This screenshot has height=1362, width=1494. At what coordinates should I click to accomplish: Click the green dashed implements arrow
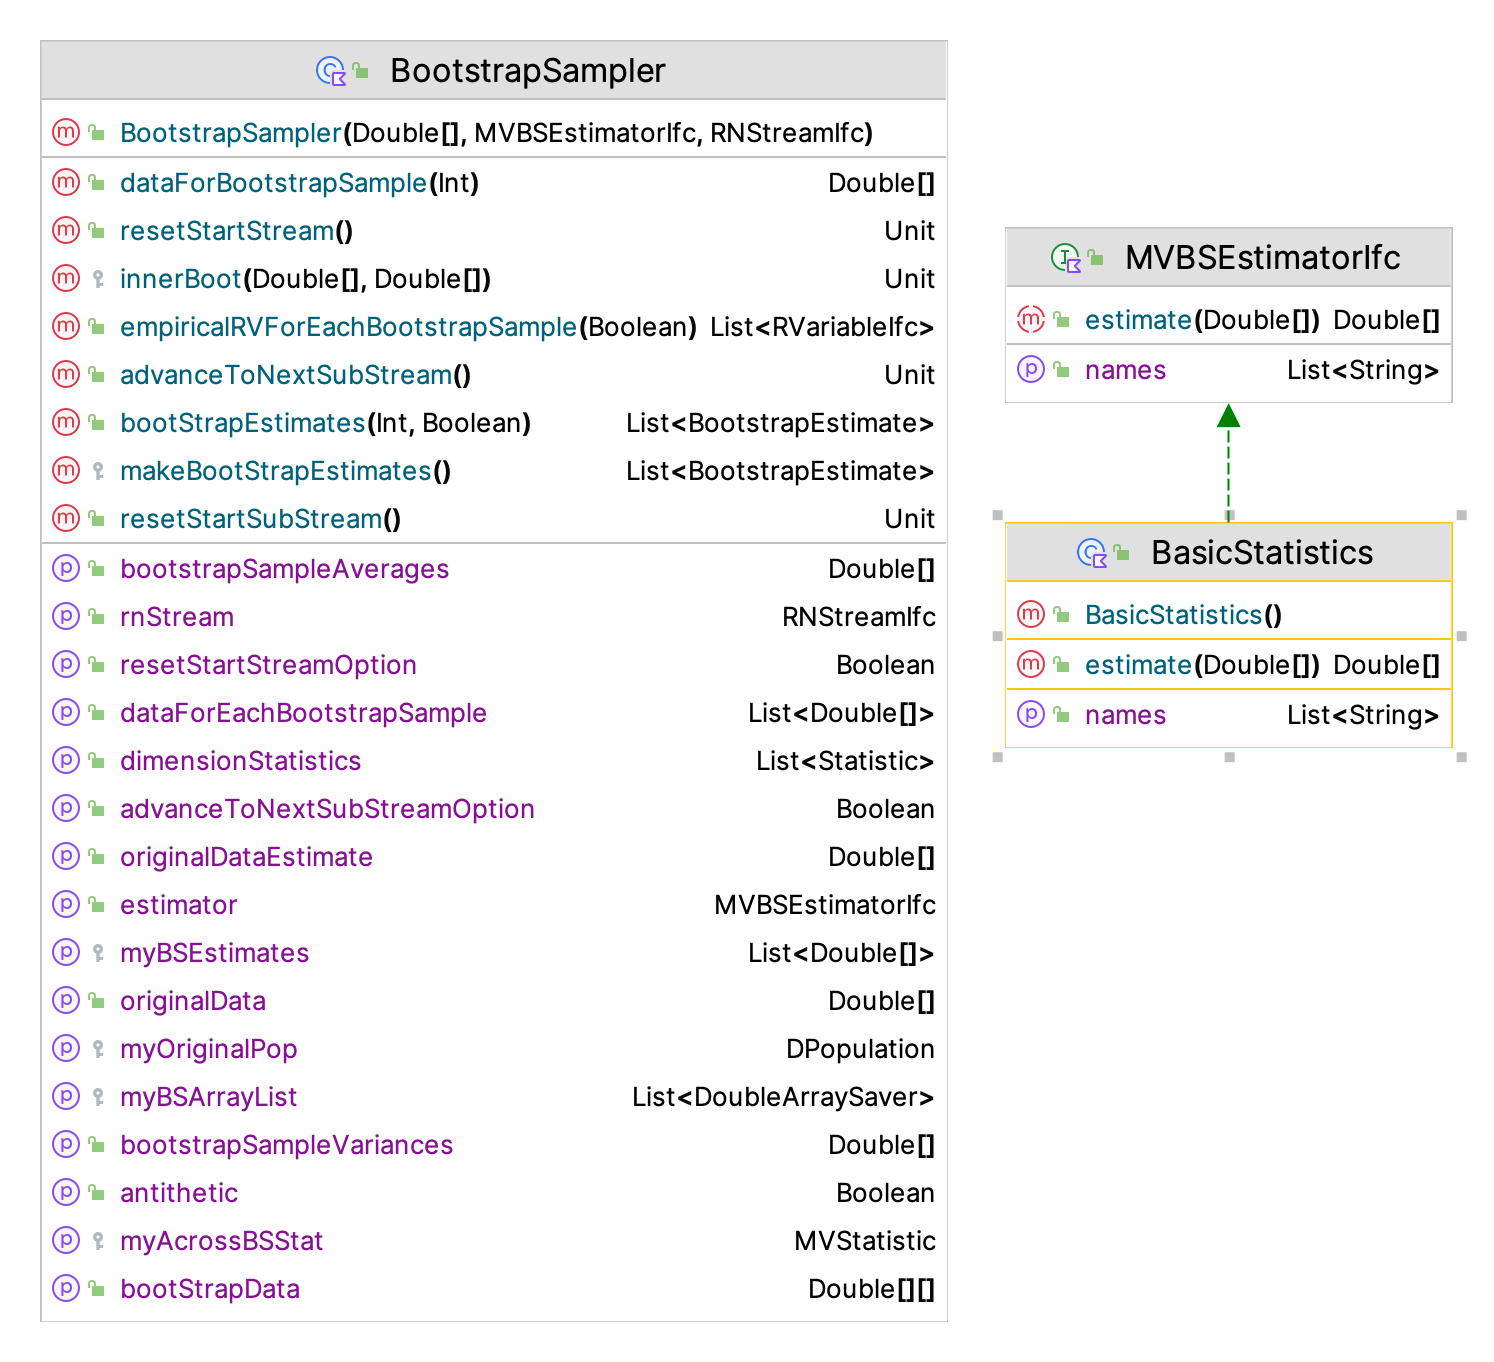point(1228,462)
